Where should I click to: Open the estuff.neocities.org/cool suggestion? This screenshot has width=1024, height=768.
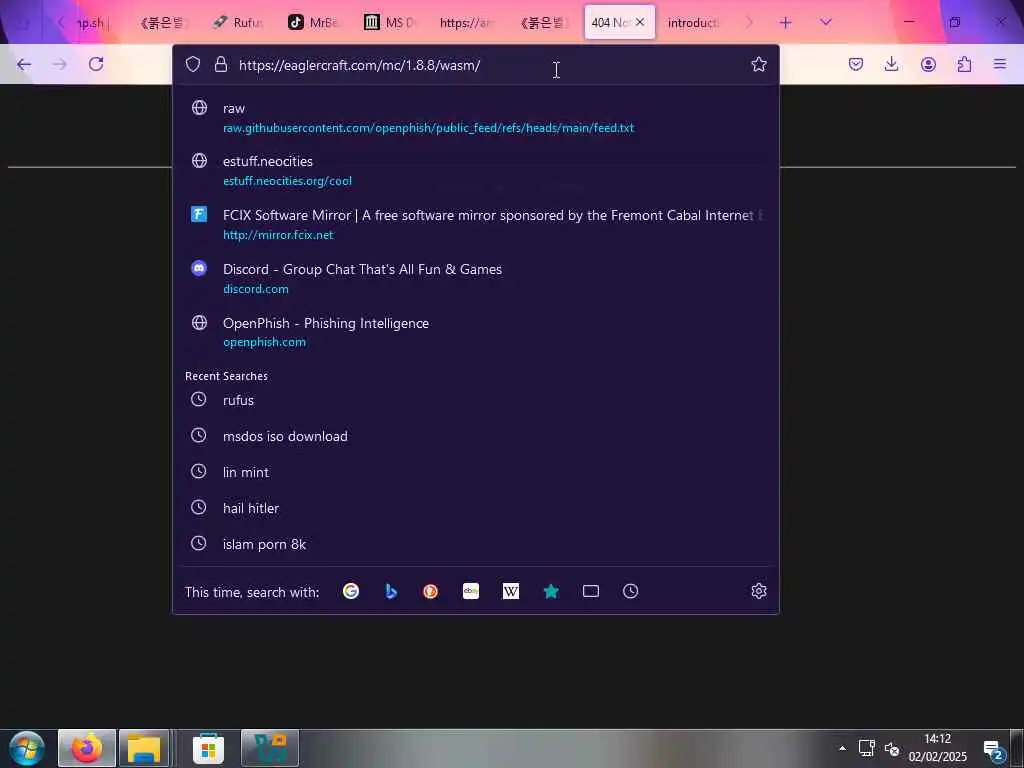[475, 170]
